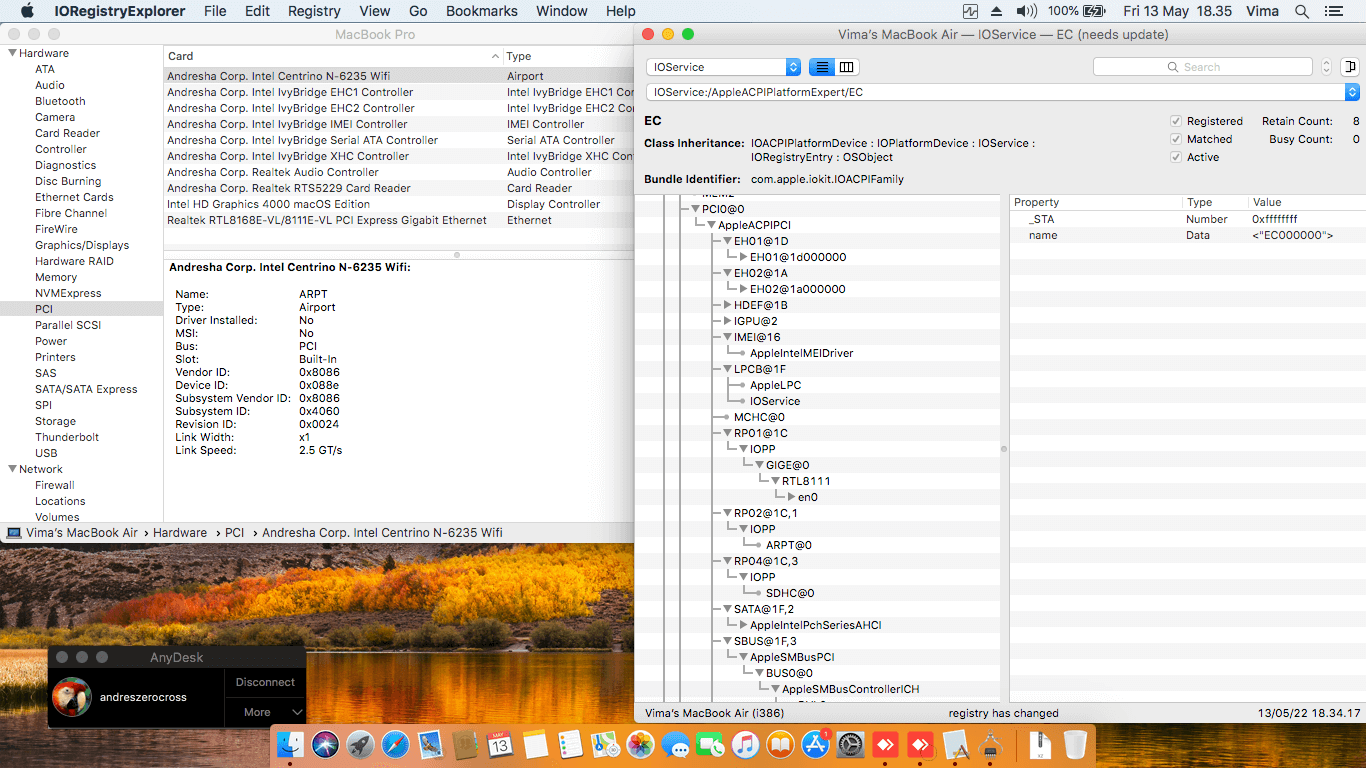This screenshot has height=768, width=1366.
Task: Select Thunderbolt in the hardware sidebar
Action: pos(67,437)
